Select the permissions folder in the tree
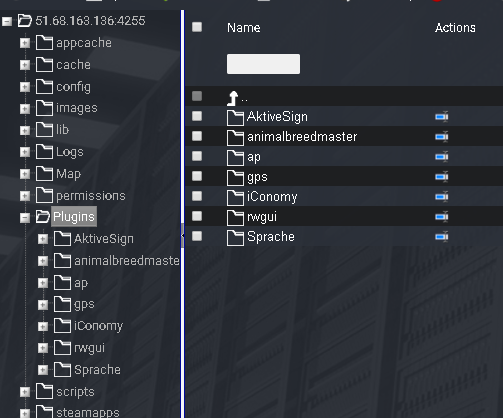The image size is (503, 418). pyautogui.click(x=91, y=196)
